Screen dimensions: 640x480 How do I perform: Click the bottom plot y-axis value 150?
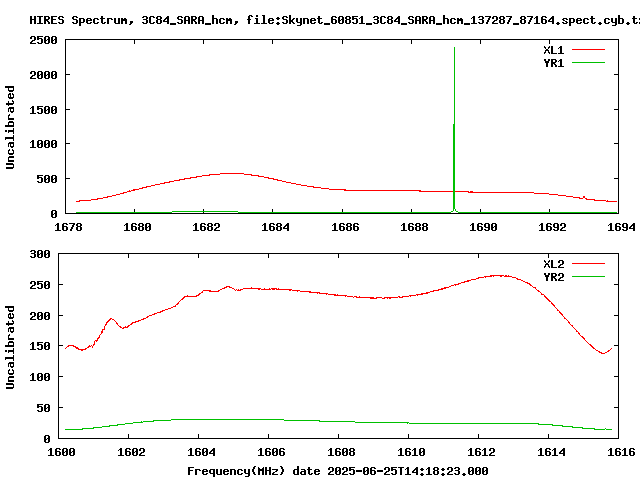pyautogui.click(x=40, y=346)
